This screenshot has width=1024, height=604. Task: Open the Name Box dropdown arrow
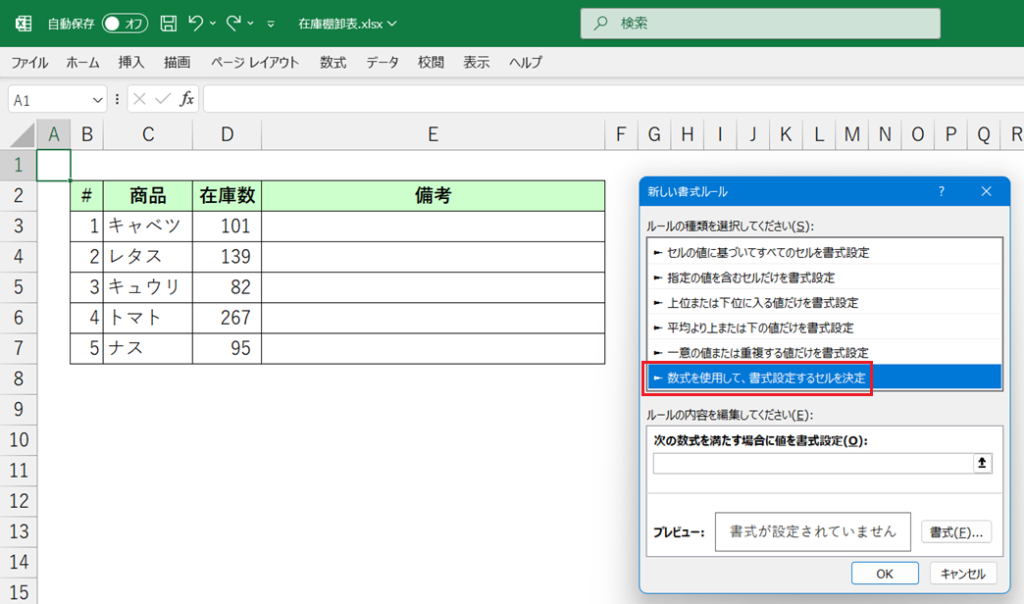(x=97, y=100)
